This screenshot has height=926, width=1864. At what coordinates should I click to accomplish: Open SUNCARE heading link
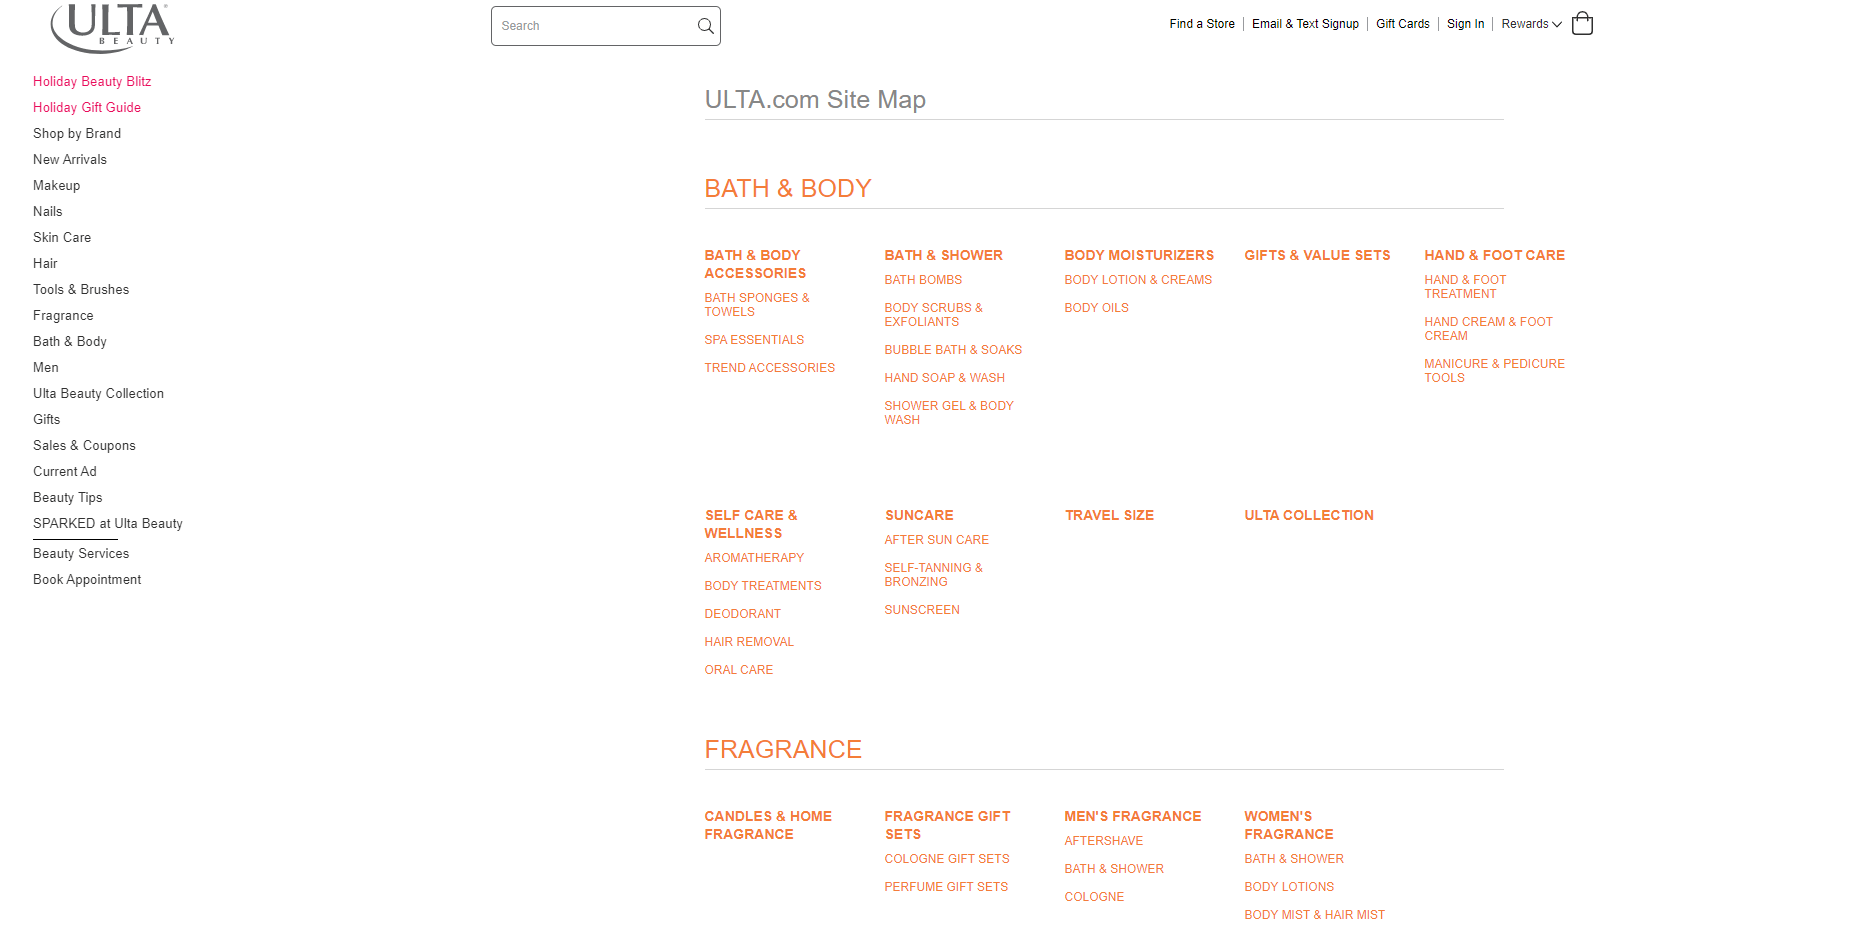tap(919, 515)
